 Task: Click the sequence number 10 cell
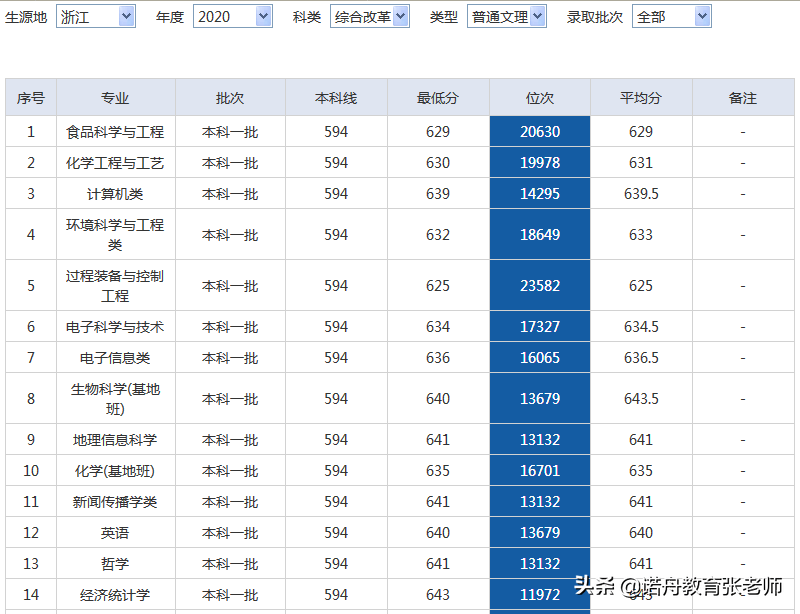tap(31, 471)
